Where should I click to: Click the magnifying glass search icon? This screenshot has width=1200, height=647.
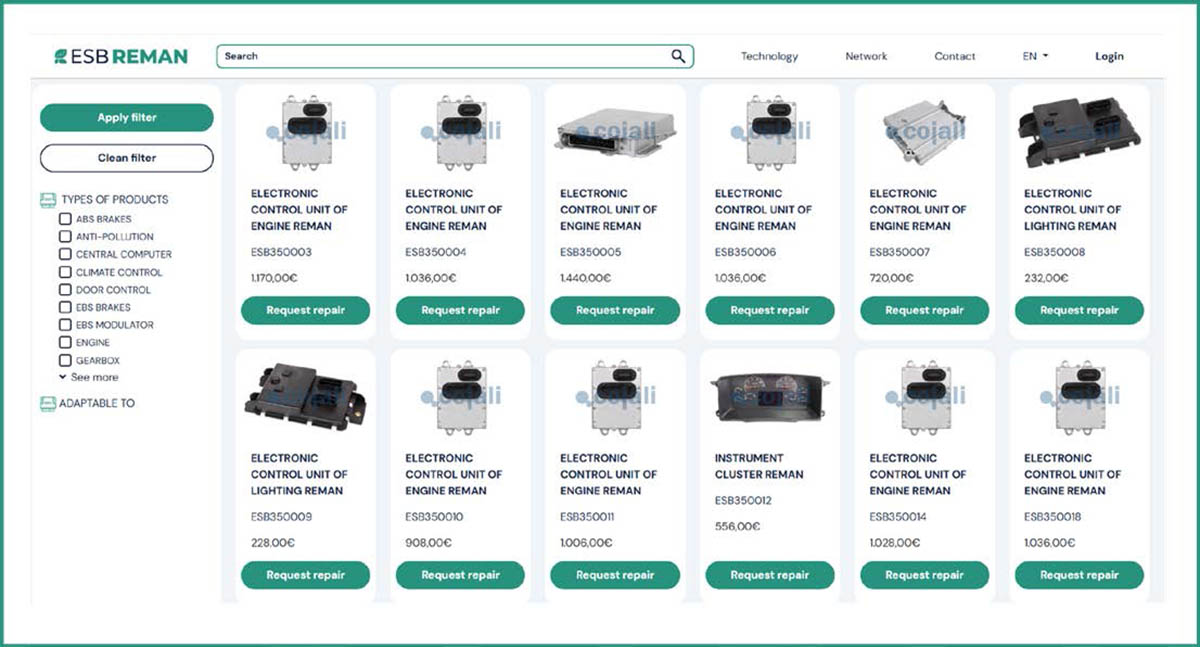(678, 56)
